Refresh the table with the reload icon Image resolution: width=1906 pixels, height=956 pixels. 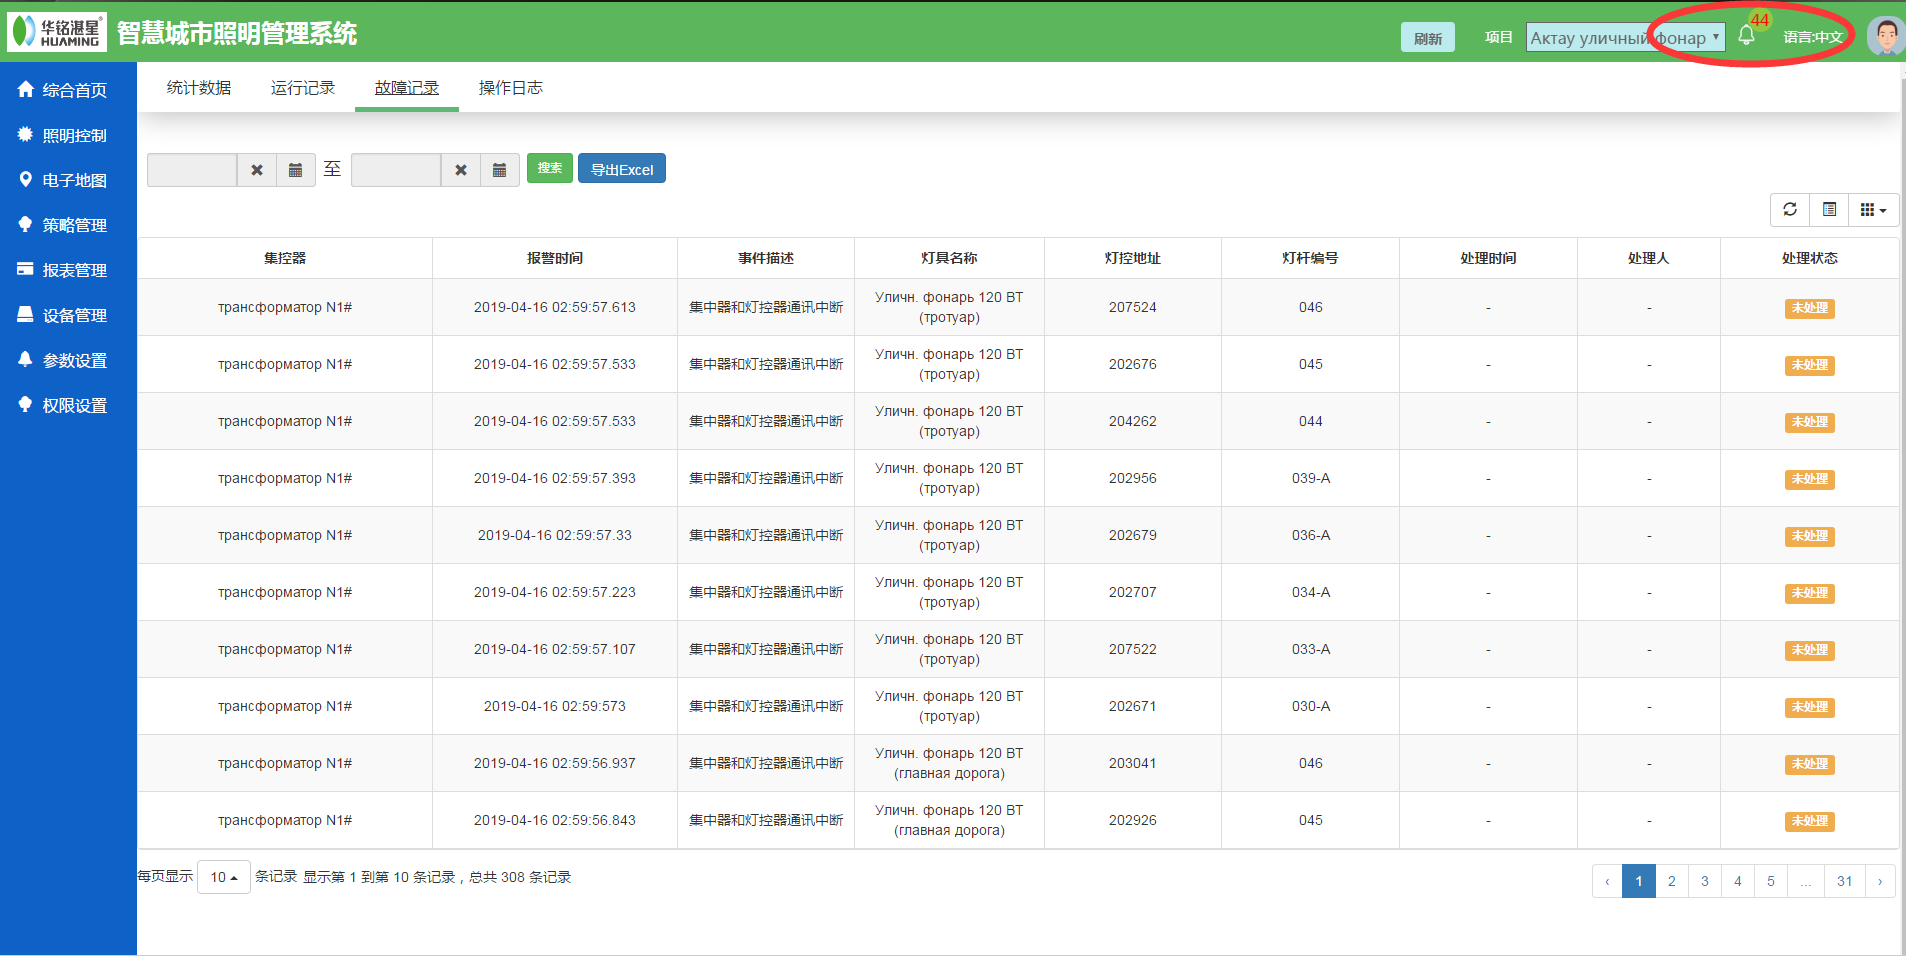(1790, 209)
